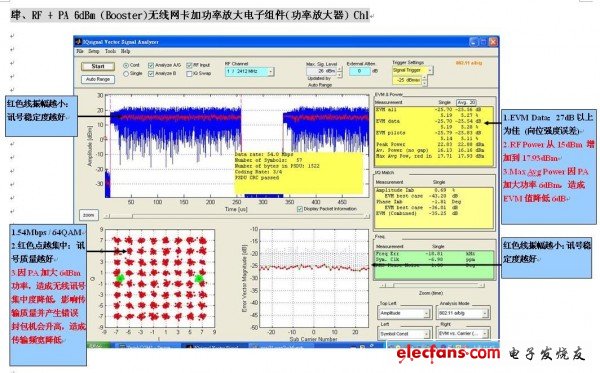Decrease trigger level with down arrow
The image size is (600, 373).
point(425,82)
